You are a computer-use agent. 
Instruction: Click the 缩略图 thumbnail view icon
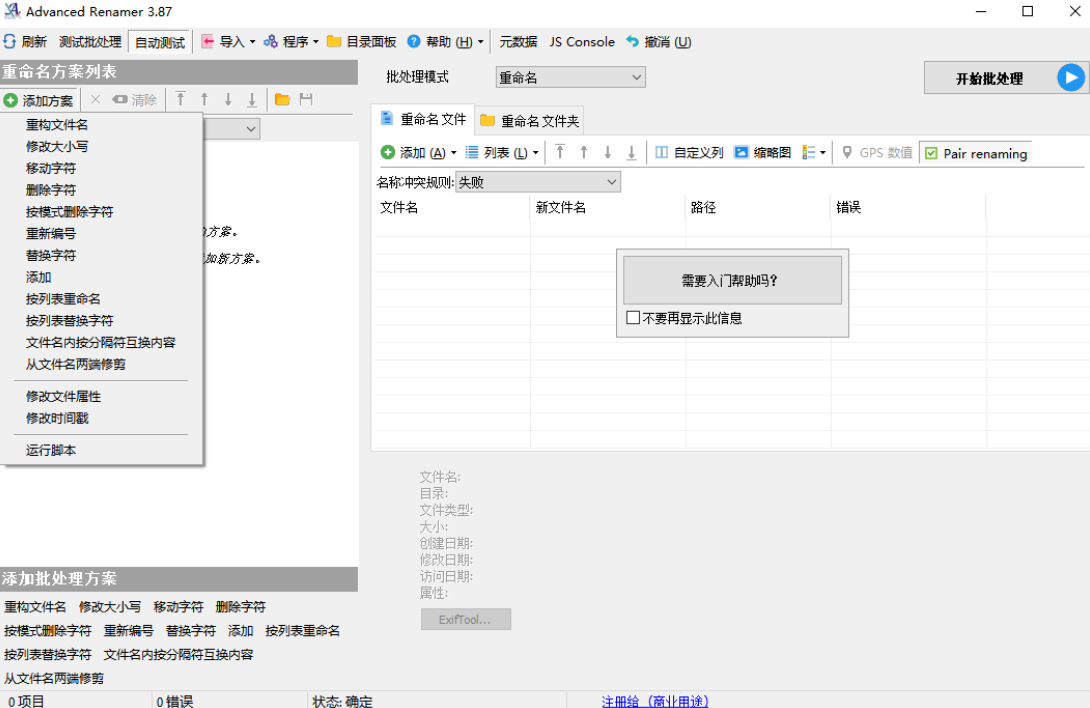[741, 153]
